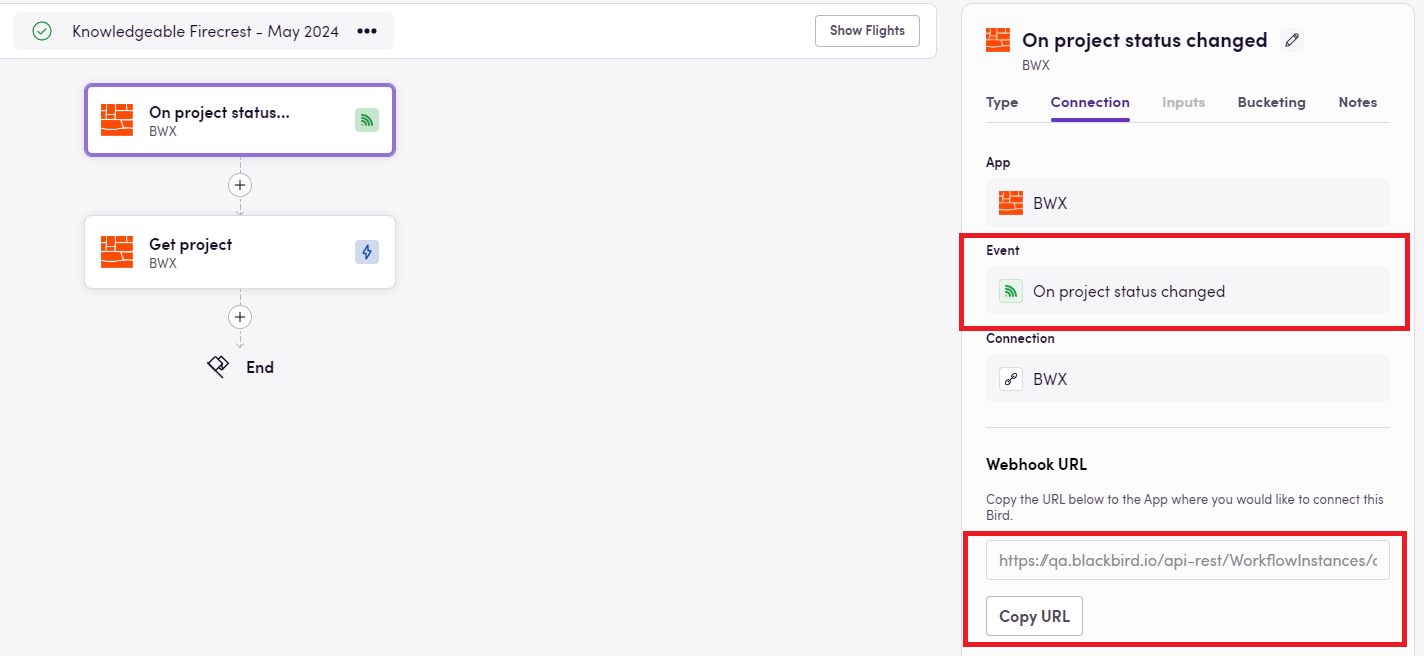Click the Webhook URL text field

click(1188, 561)
